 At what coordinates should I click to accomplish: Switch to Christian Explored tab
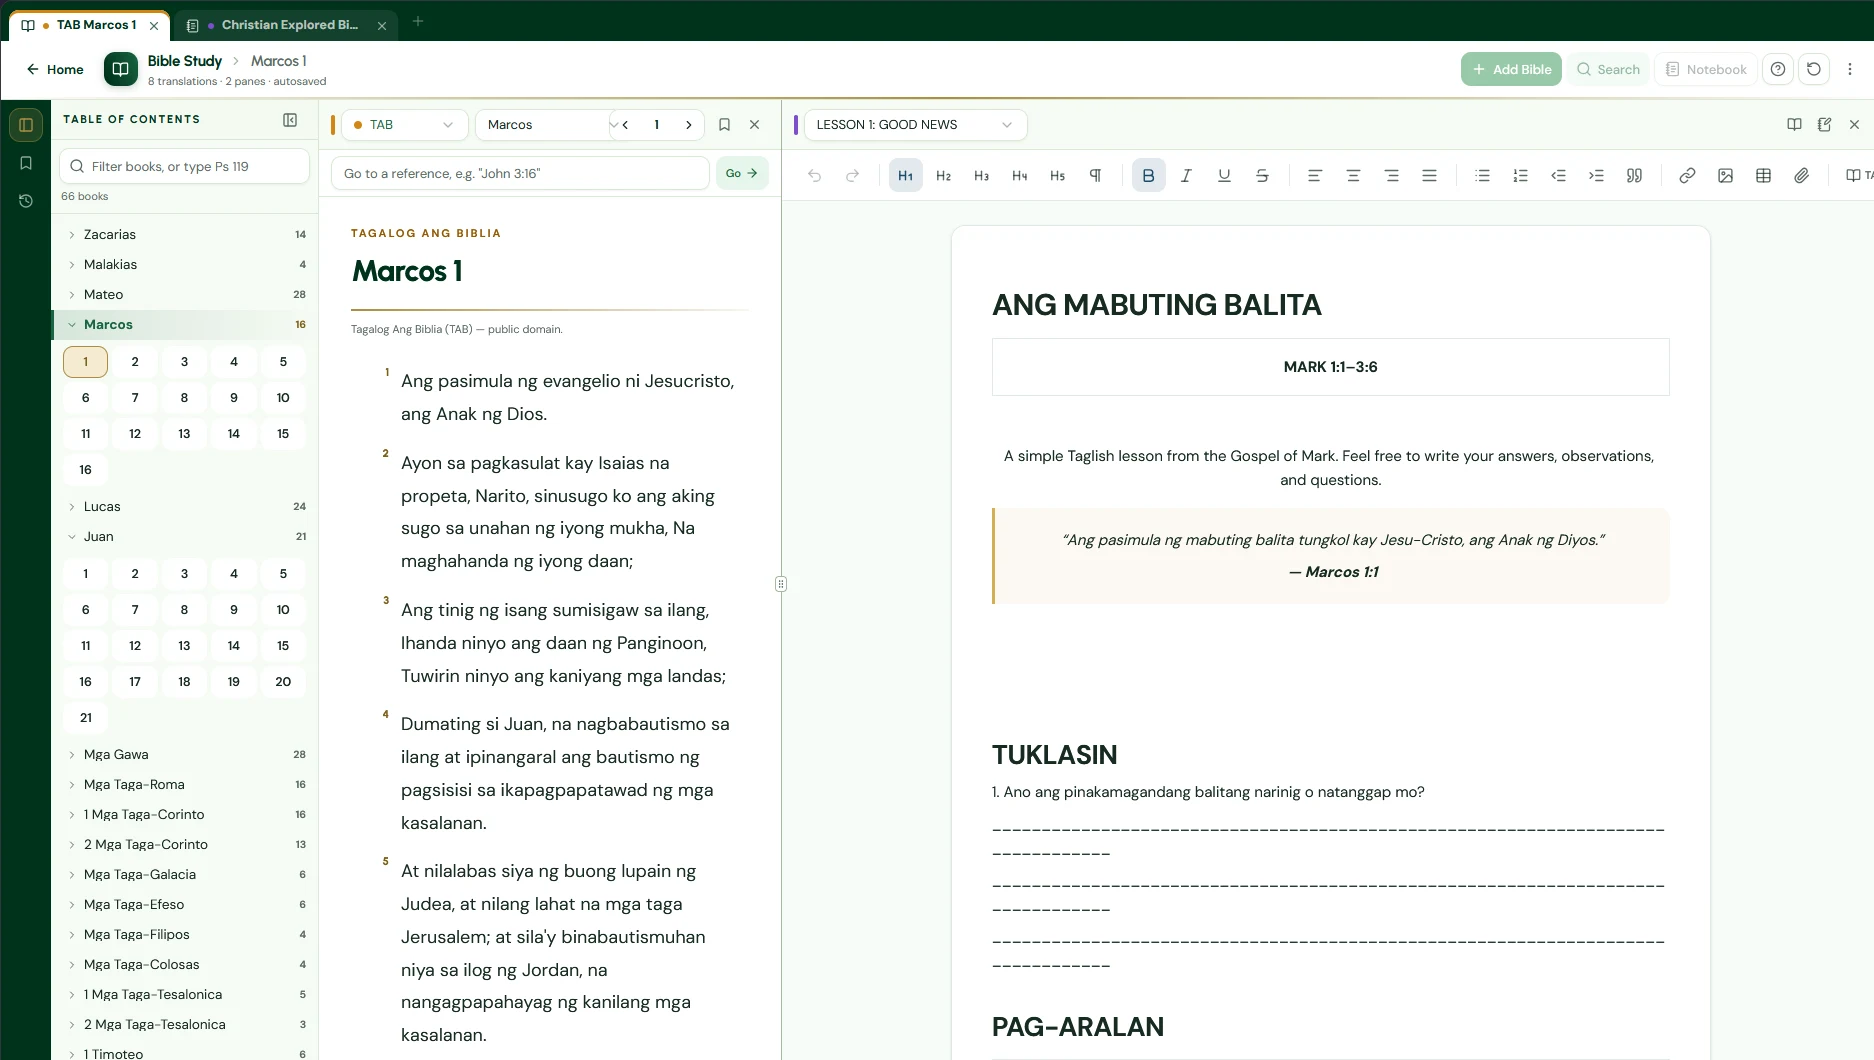pos(286,24)
